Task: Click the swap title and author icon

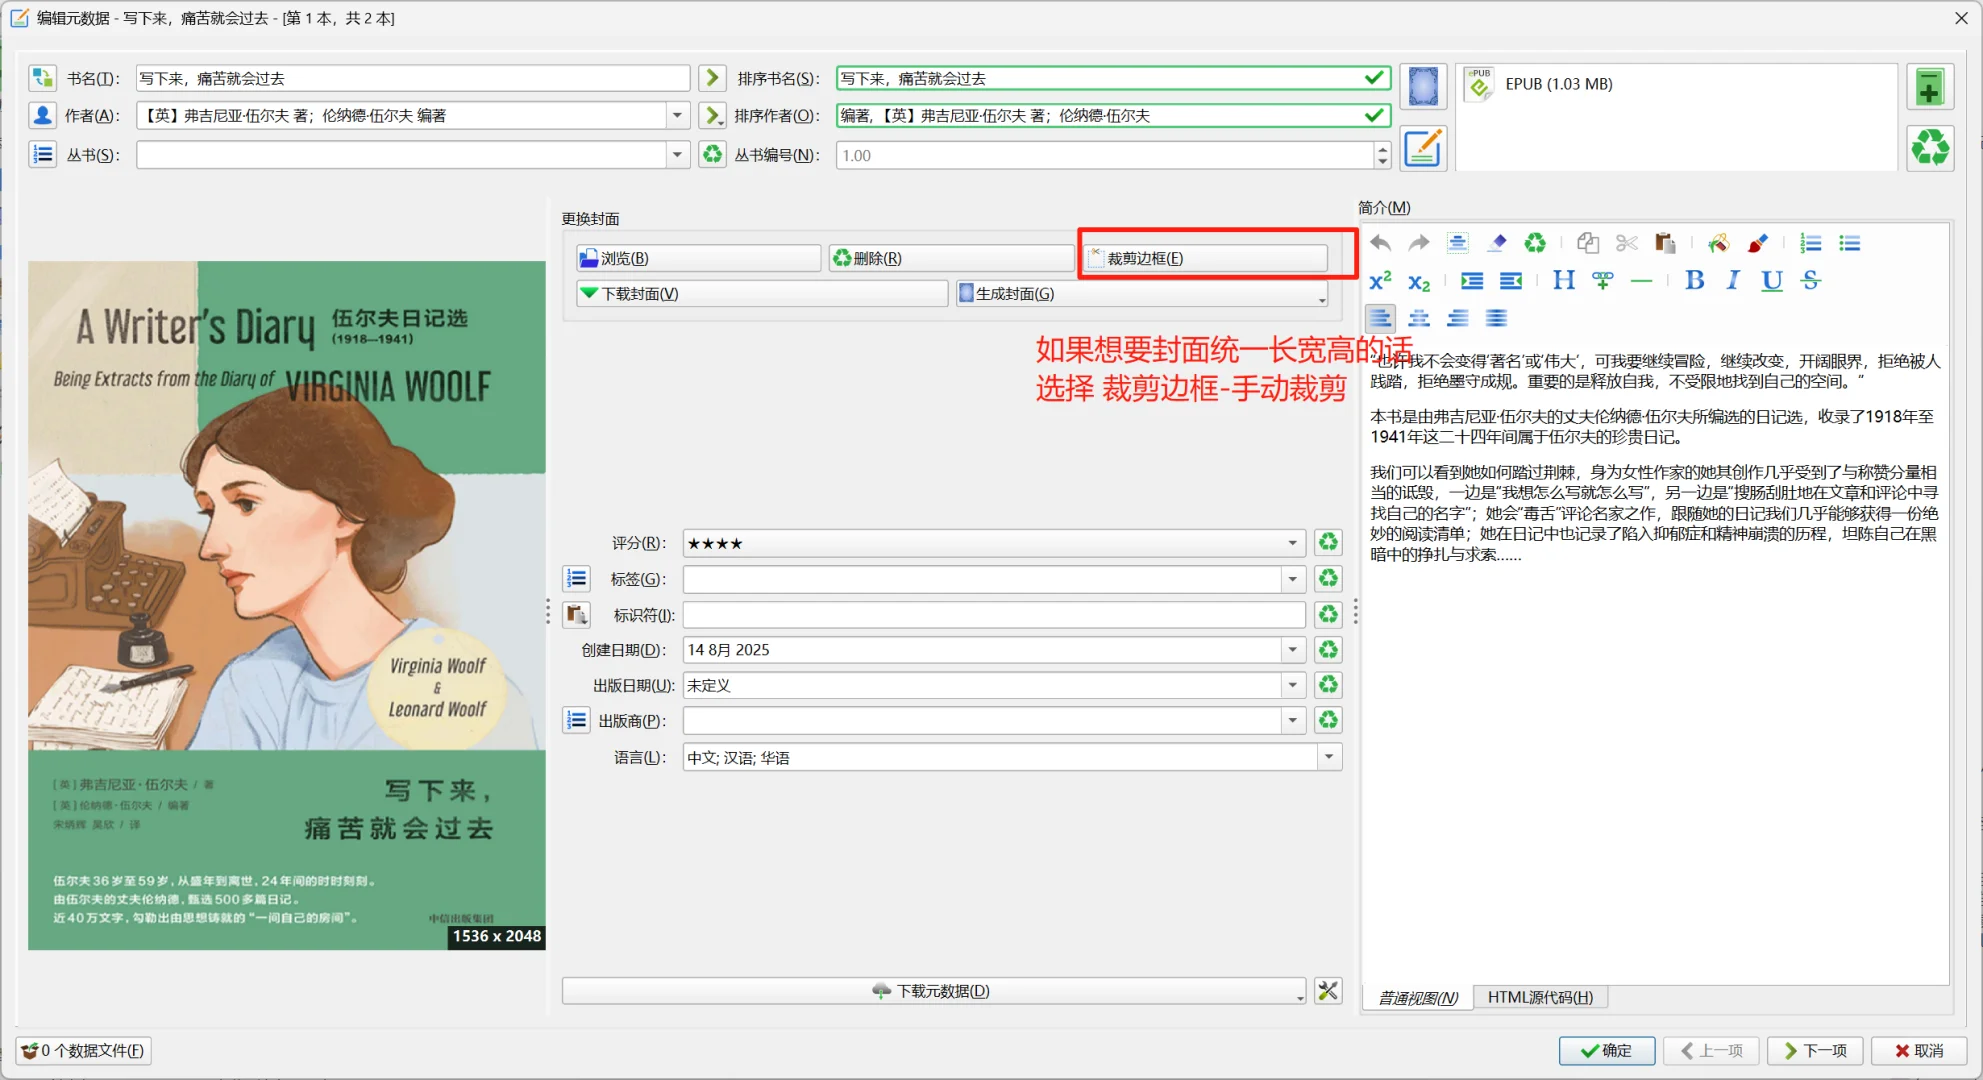Action: [42, 78]
